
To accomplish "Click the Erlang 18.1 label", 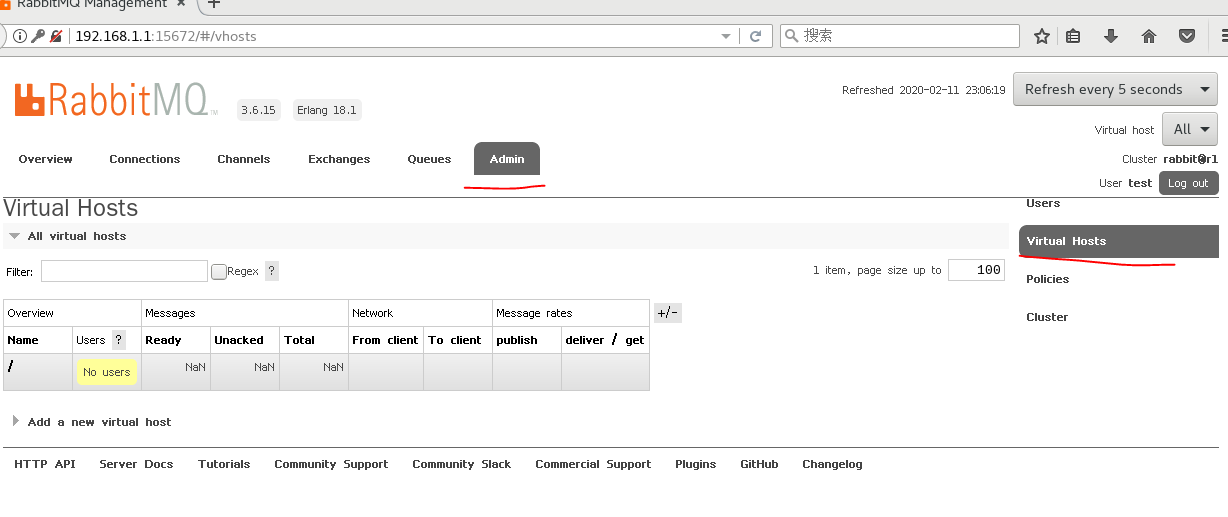I will [327, 110].
